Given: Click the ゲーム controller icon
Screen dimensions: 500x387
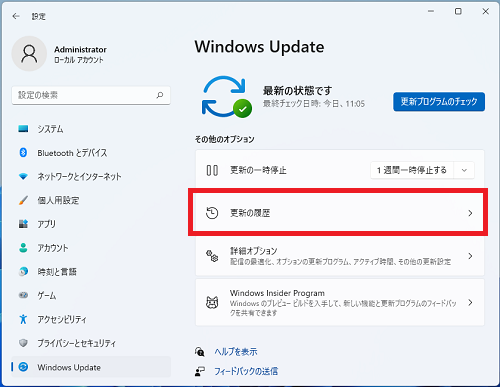Looking at the screenshot, I should coord(23,295).
